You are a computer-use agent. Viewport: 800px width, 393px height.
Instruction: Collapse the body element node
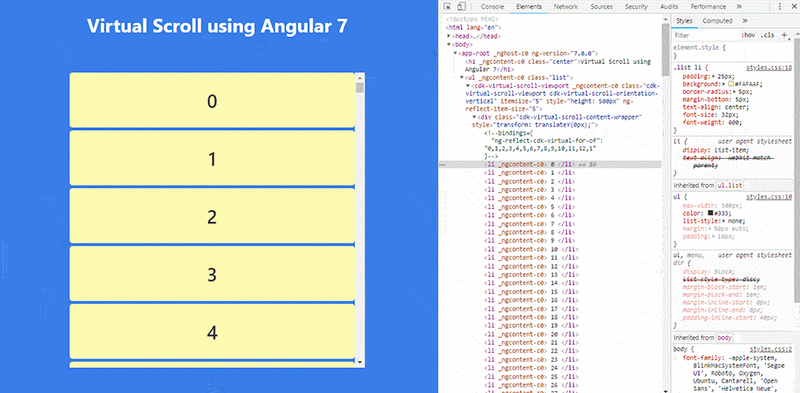449,44
